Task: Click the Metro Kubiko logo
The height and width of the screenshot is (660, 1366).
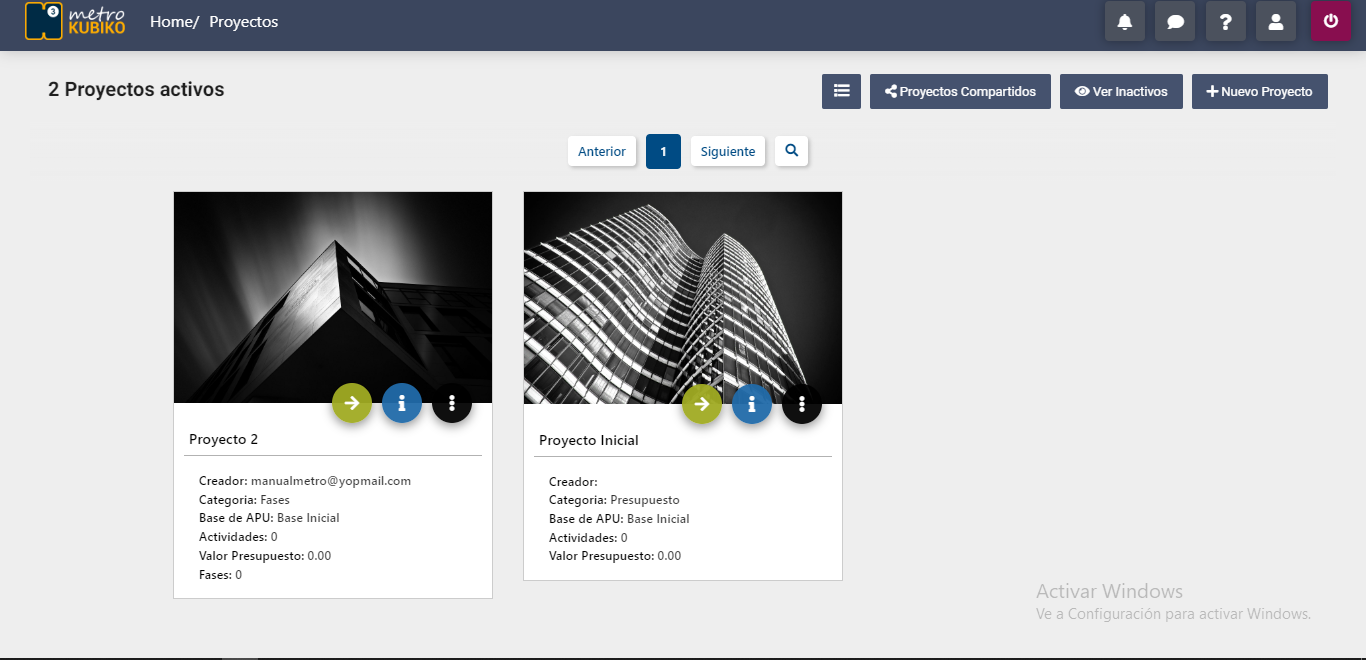Action: [x=76, y=21]
